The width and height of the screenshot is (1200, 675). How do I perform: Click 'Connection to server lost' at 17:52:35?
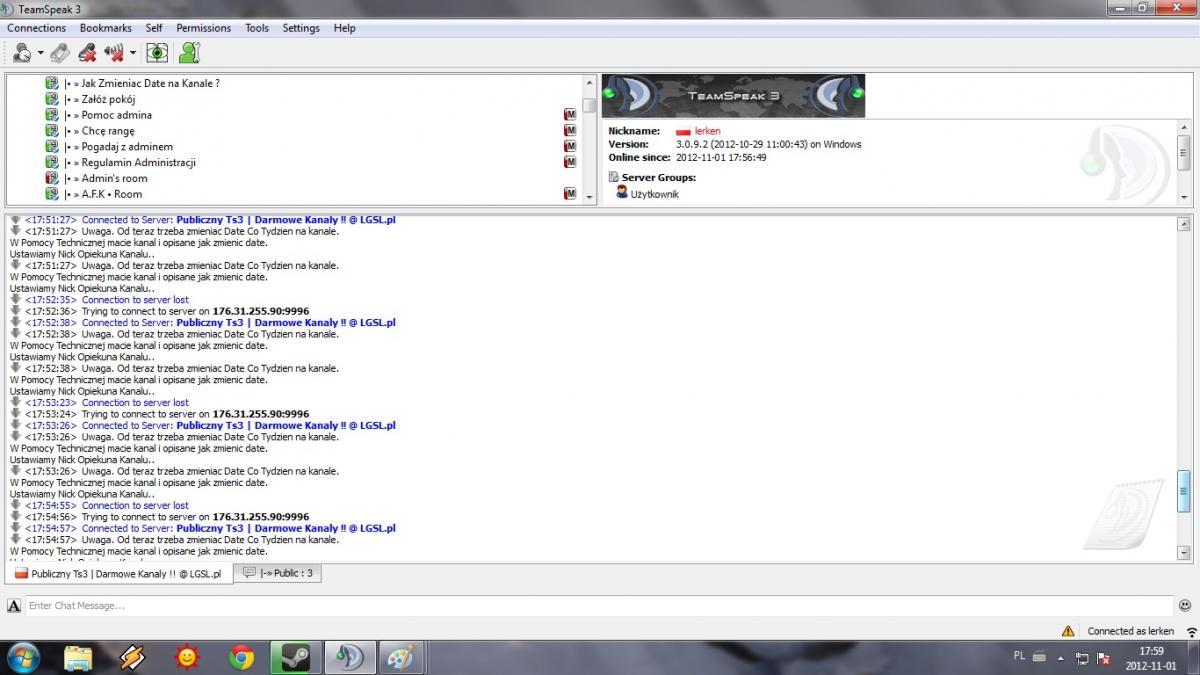pyautogui.click(x=135, y=300)
